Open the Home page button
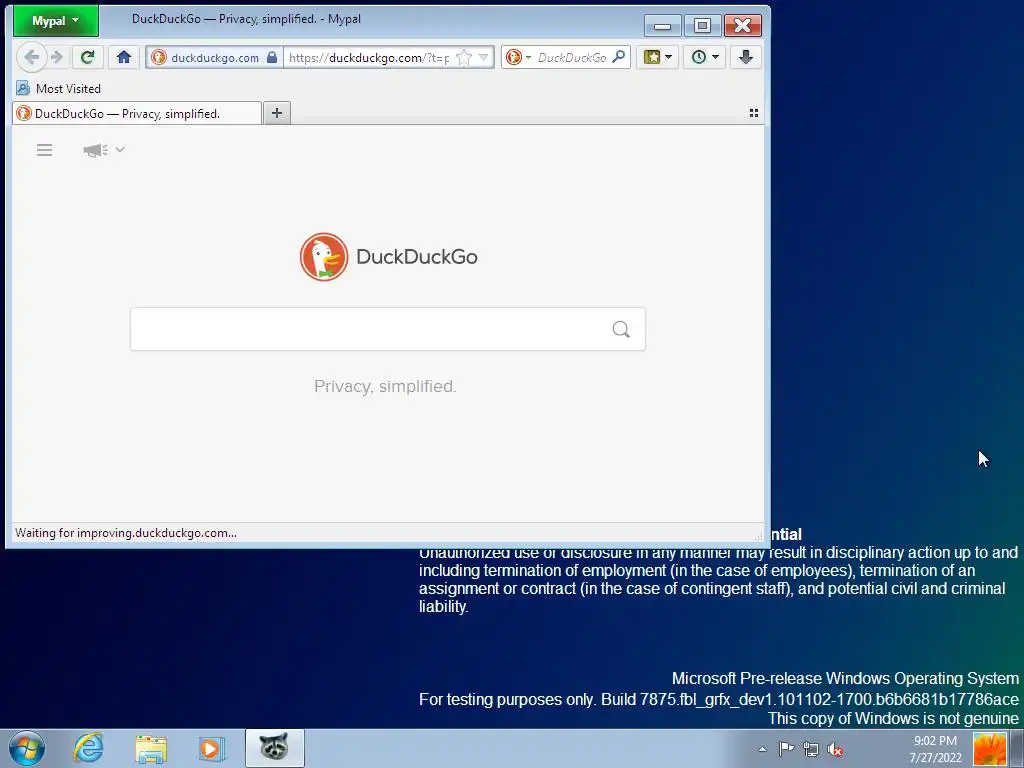The image size is (1024, 768). 123,57
